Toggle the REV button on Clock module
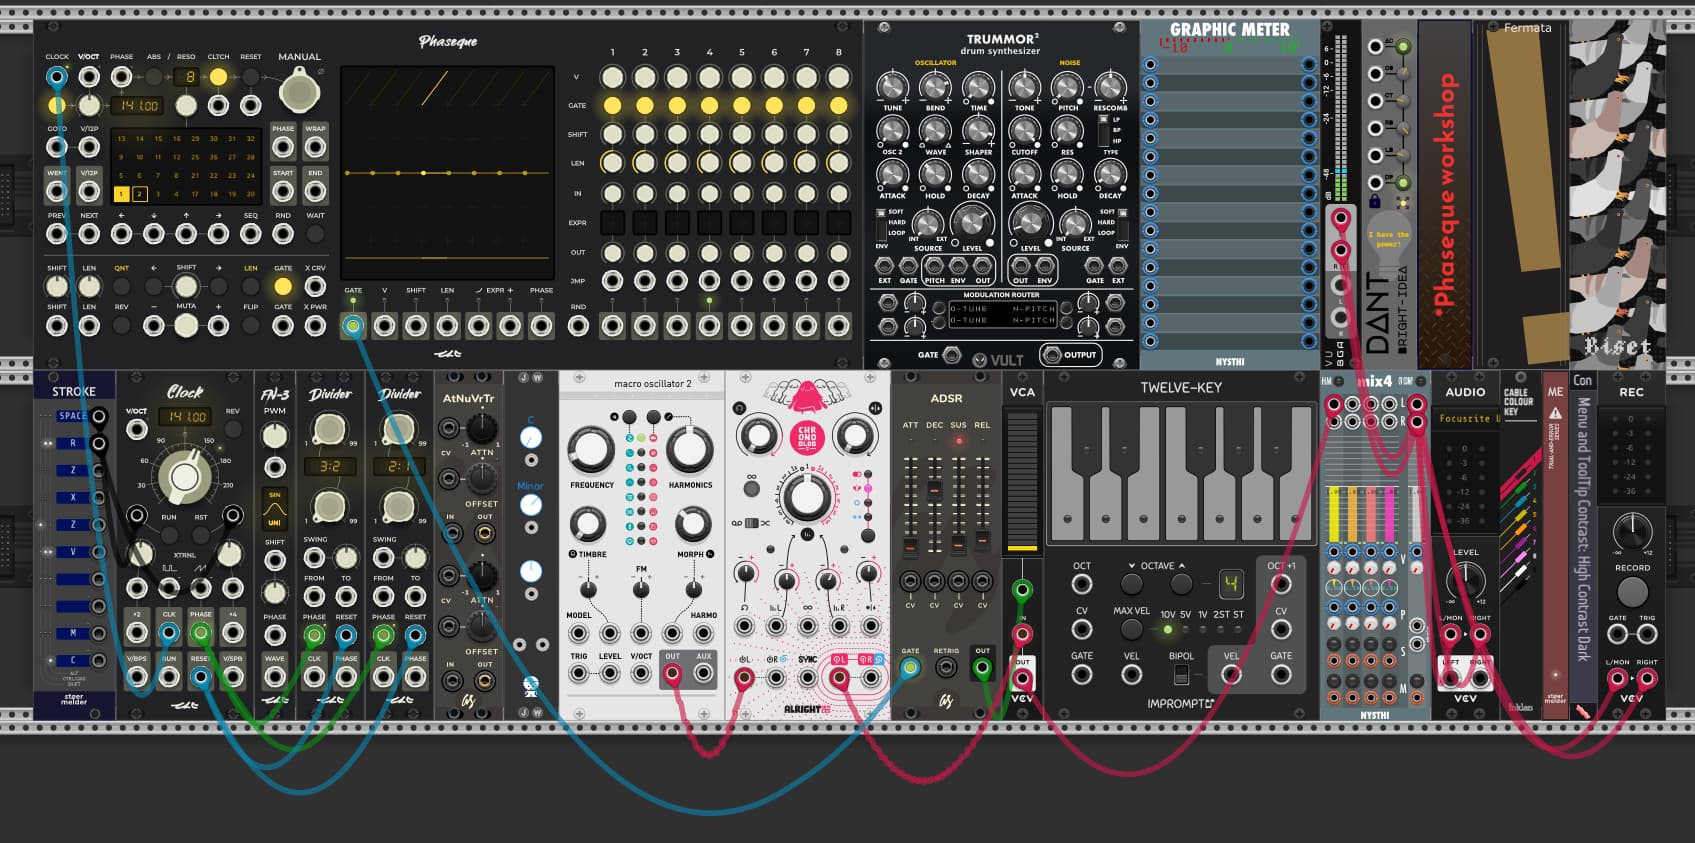Screen dimensions: 1695x843 click(232, 429)
